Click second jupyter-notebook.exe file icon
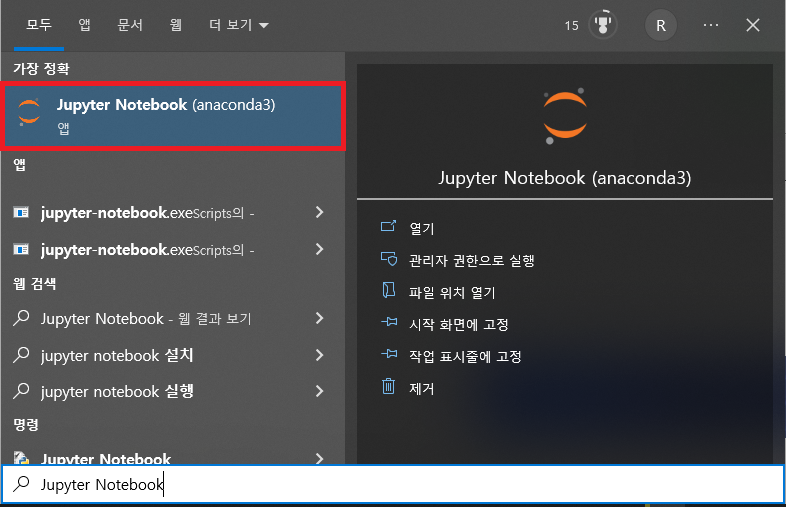Screen dimensions: 786x507 pyautogui.click(x=21, y=249)
